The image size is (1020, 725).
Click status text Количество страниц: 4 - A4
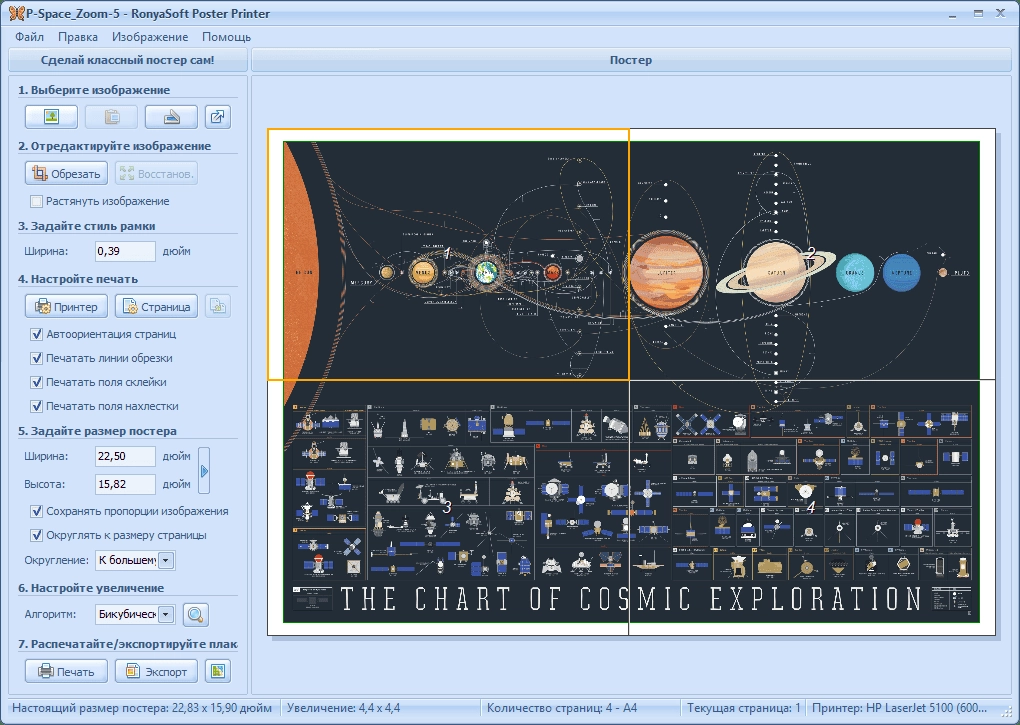(562, 708)
